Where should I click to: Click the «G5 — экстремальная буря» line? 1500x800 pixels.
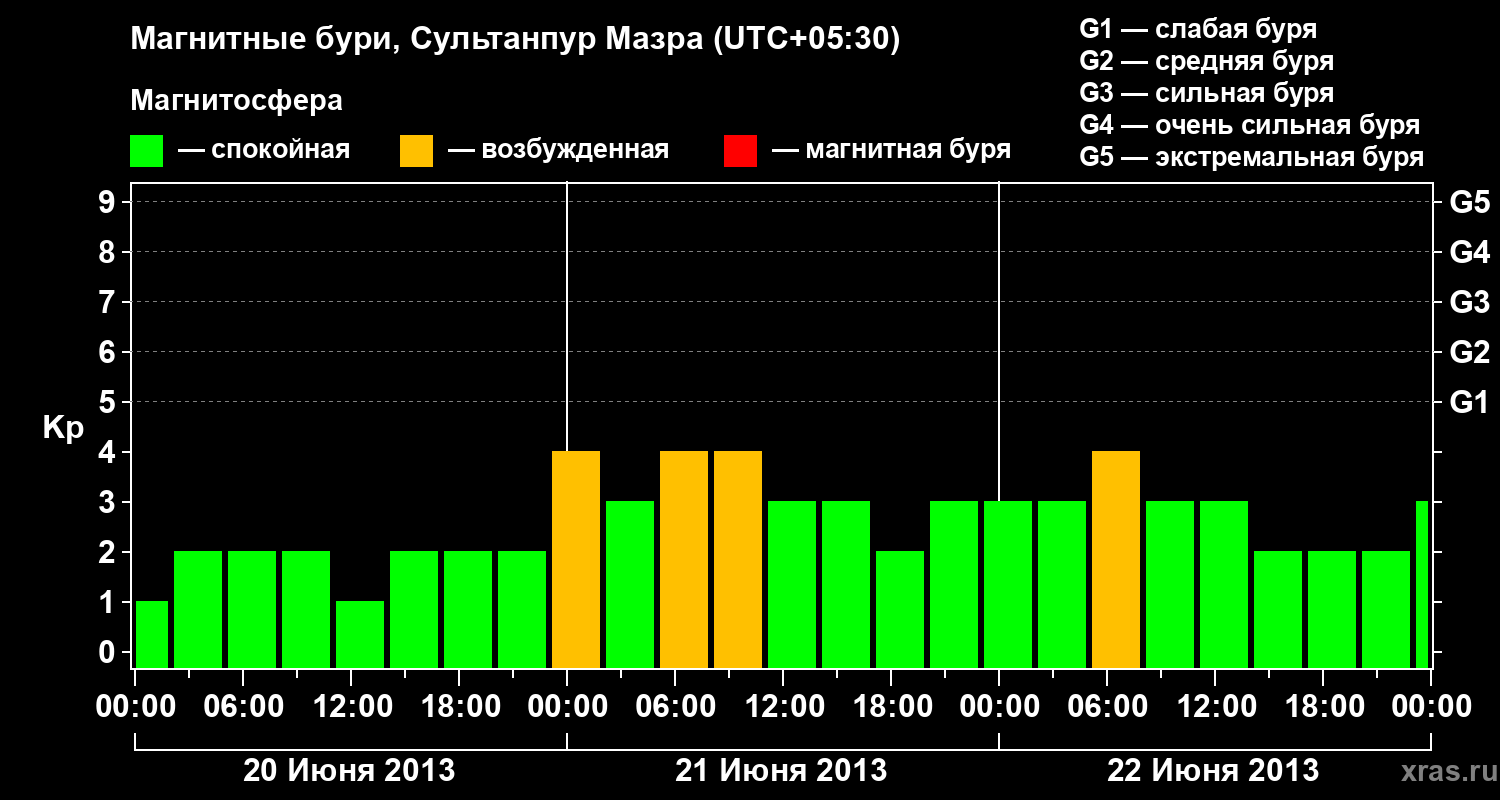(x=1251, y=157)
